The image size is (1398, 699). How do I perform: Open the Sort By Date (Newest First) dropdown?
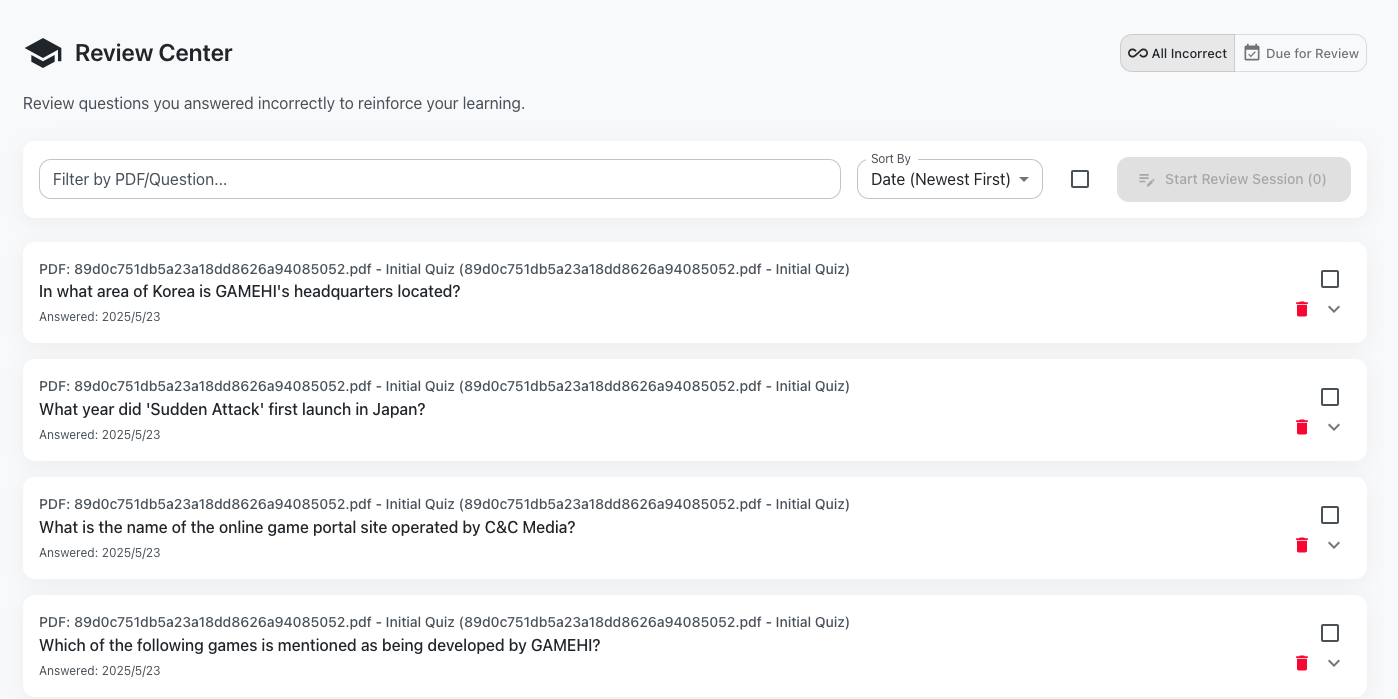point(949,180)
